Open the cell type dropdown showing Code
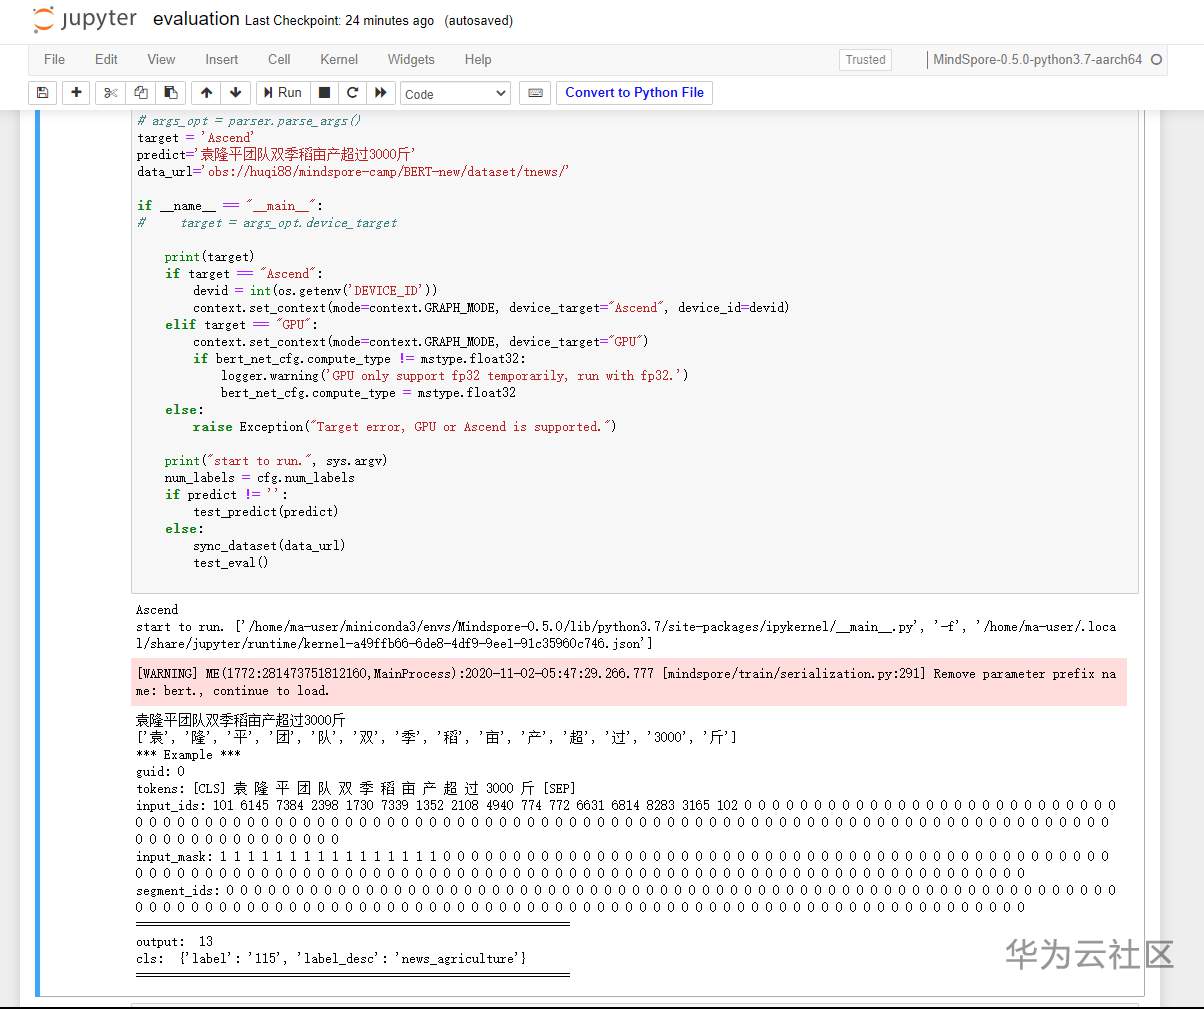This screenshot has width=1204, height=1009. coord(455,93)
